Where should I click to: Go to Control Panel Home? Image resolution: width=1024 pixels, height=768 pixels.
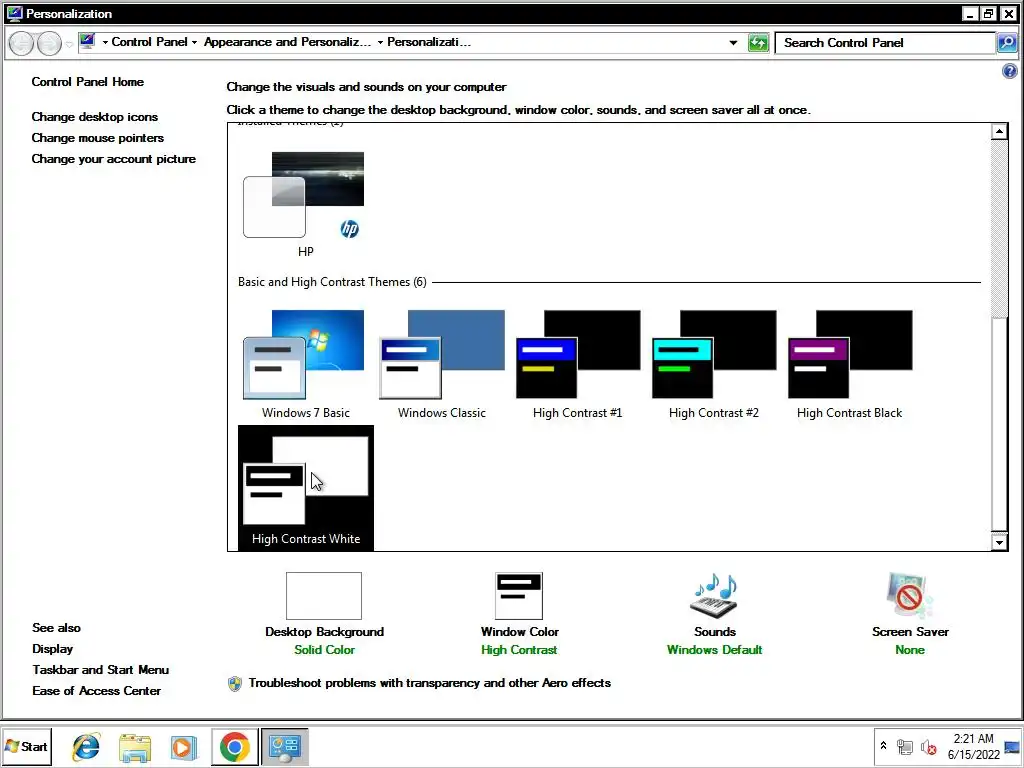point(88,82)
